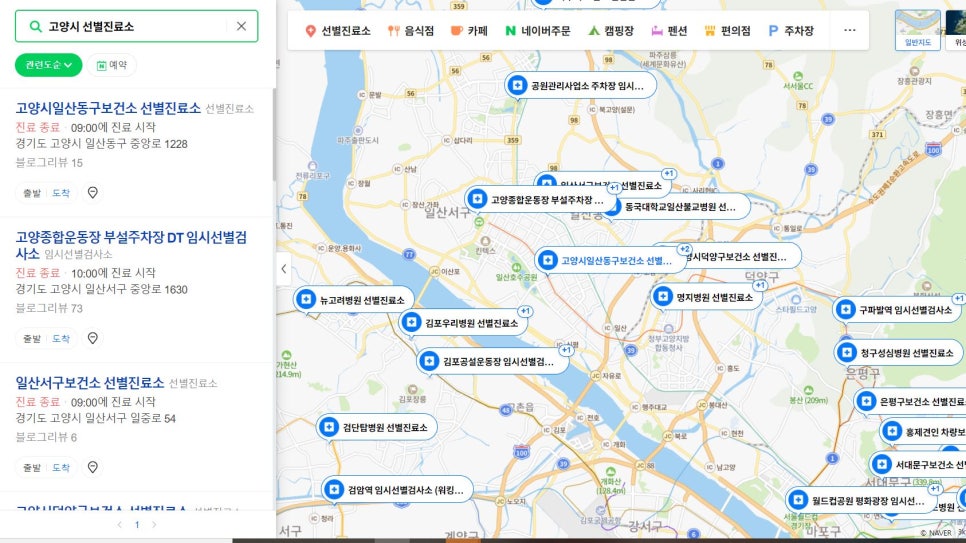Click 덕양구보건소 선별진료소 map marker
Screen dimensions: 966x543
click(x=743, y=256)
